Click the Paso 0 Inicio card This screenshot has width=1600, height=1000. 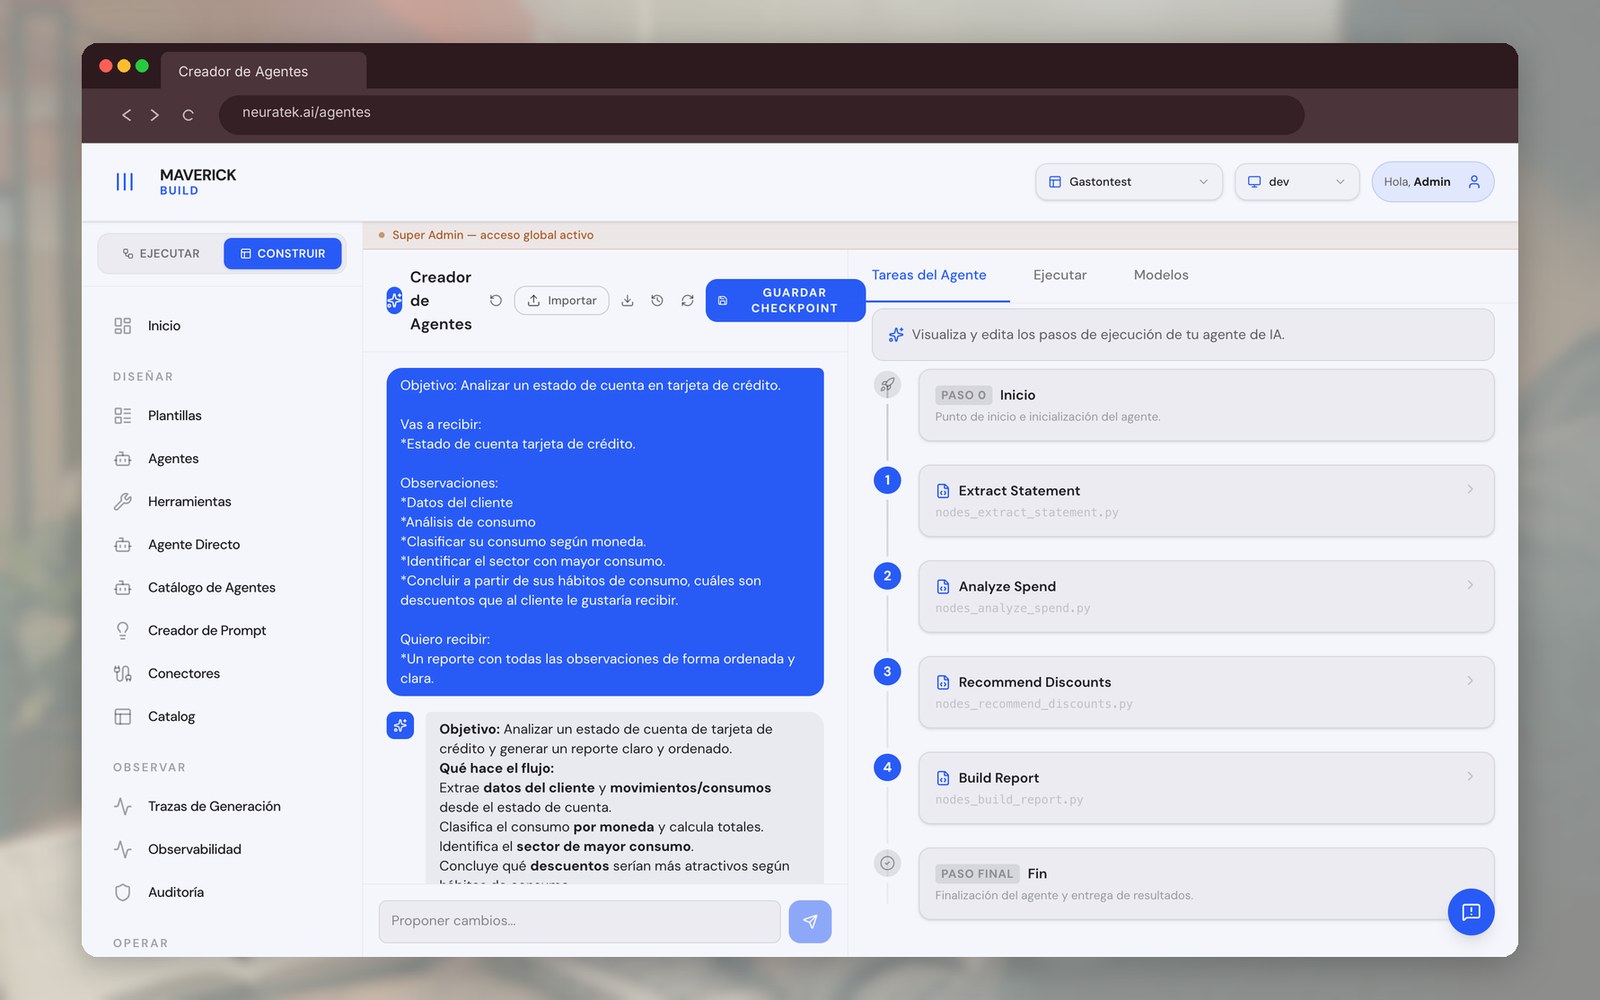click(1206, 405)
